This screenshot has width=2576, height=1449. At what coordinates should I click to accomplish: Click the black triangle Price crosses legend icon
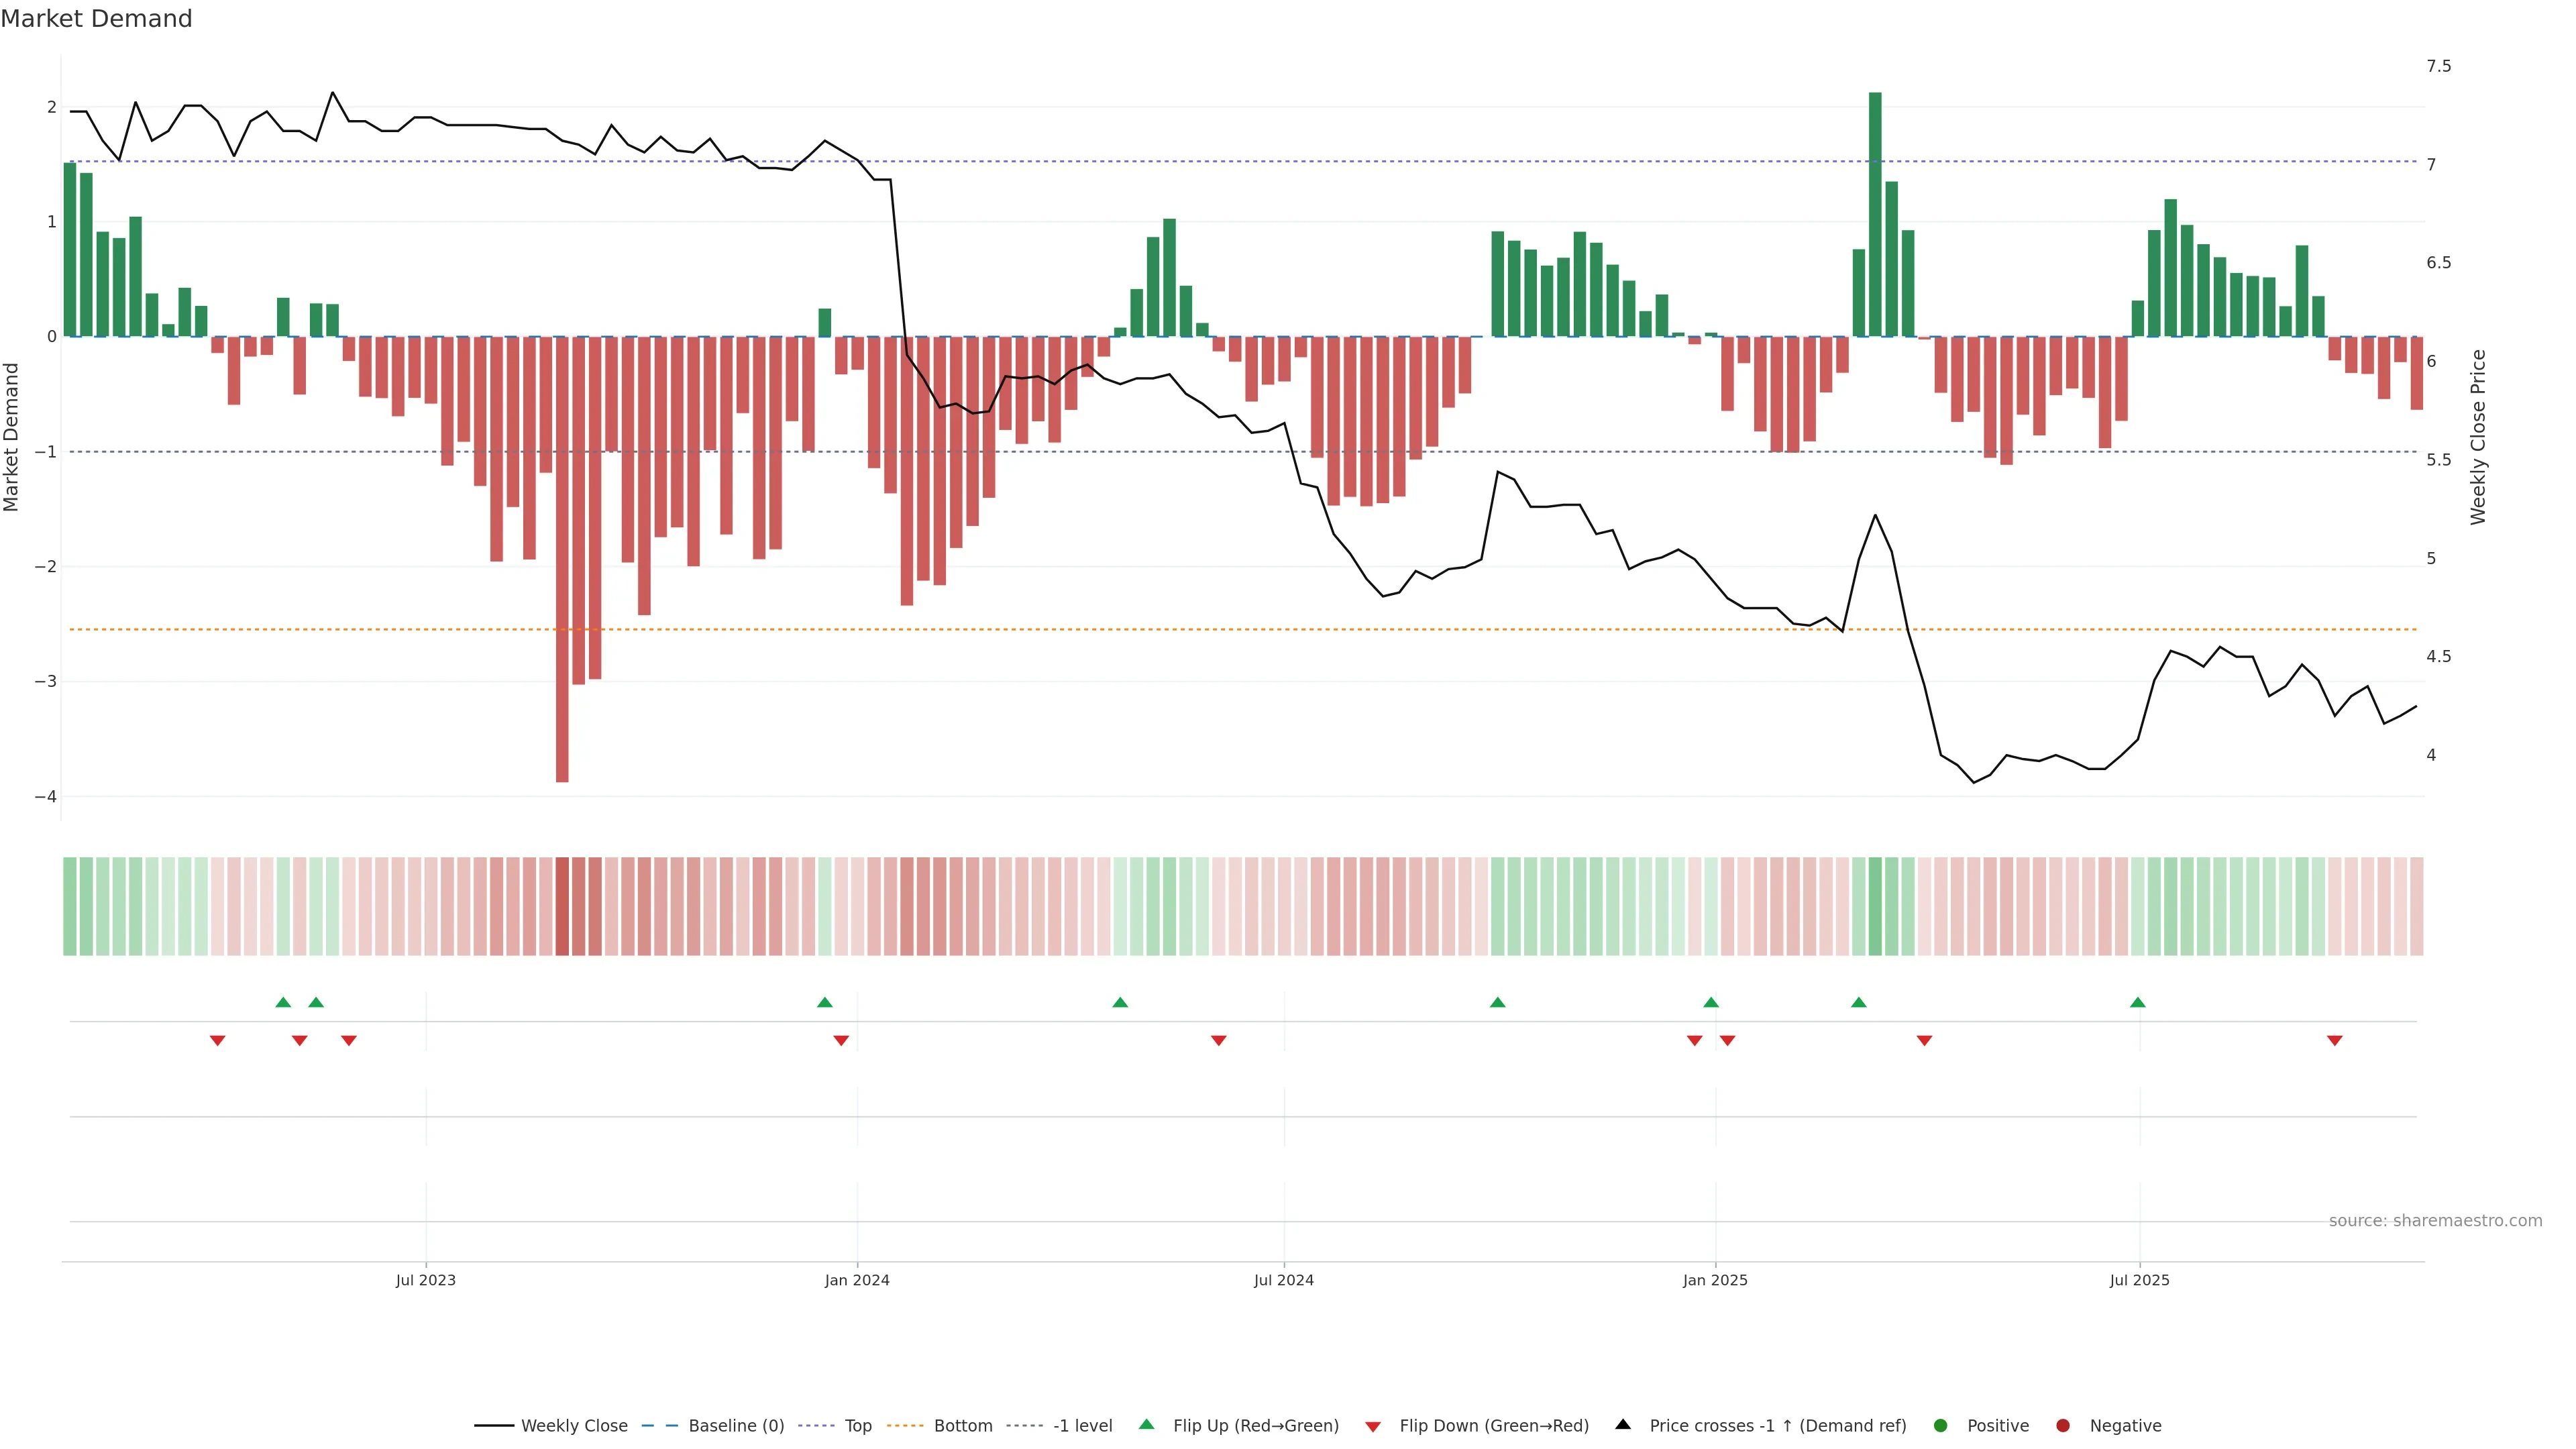click(x=1623, y=1424)
